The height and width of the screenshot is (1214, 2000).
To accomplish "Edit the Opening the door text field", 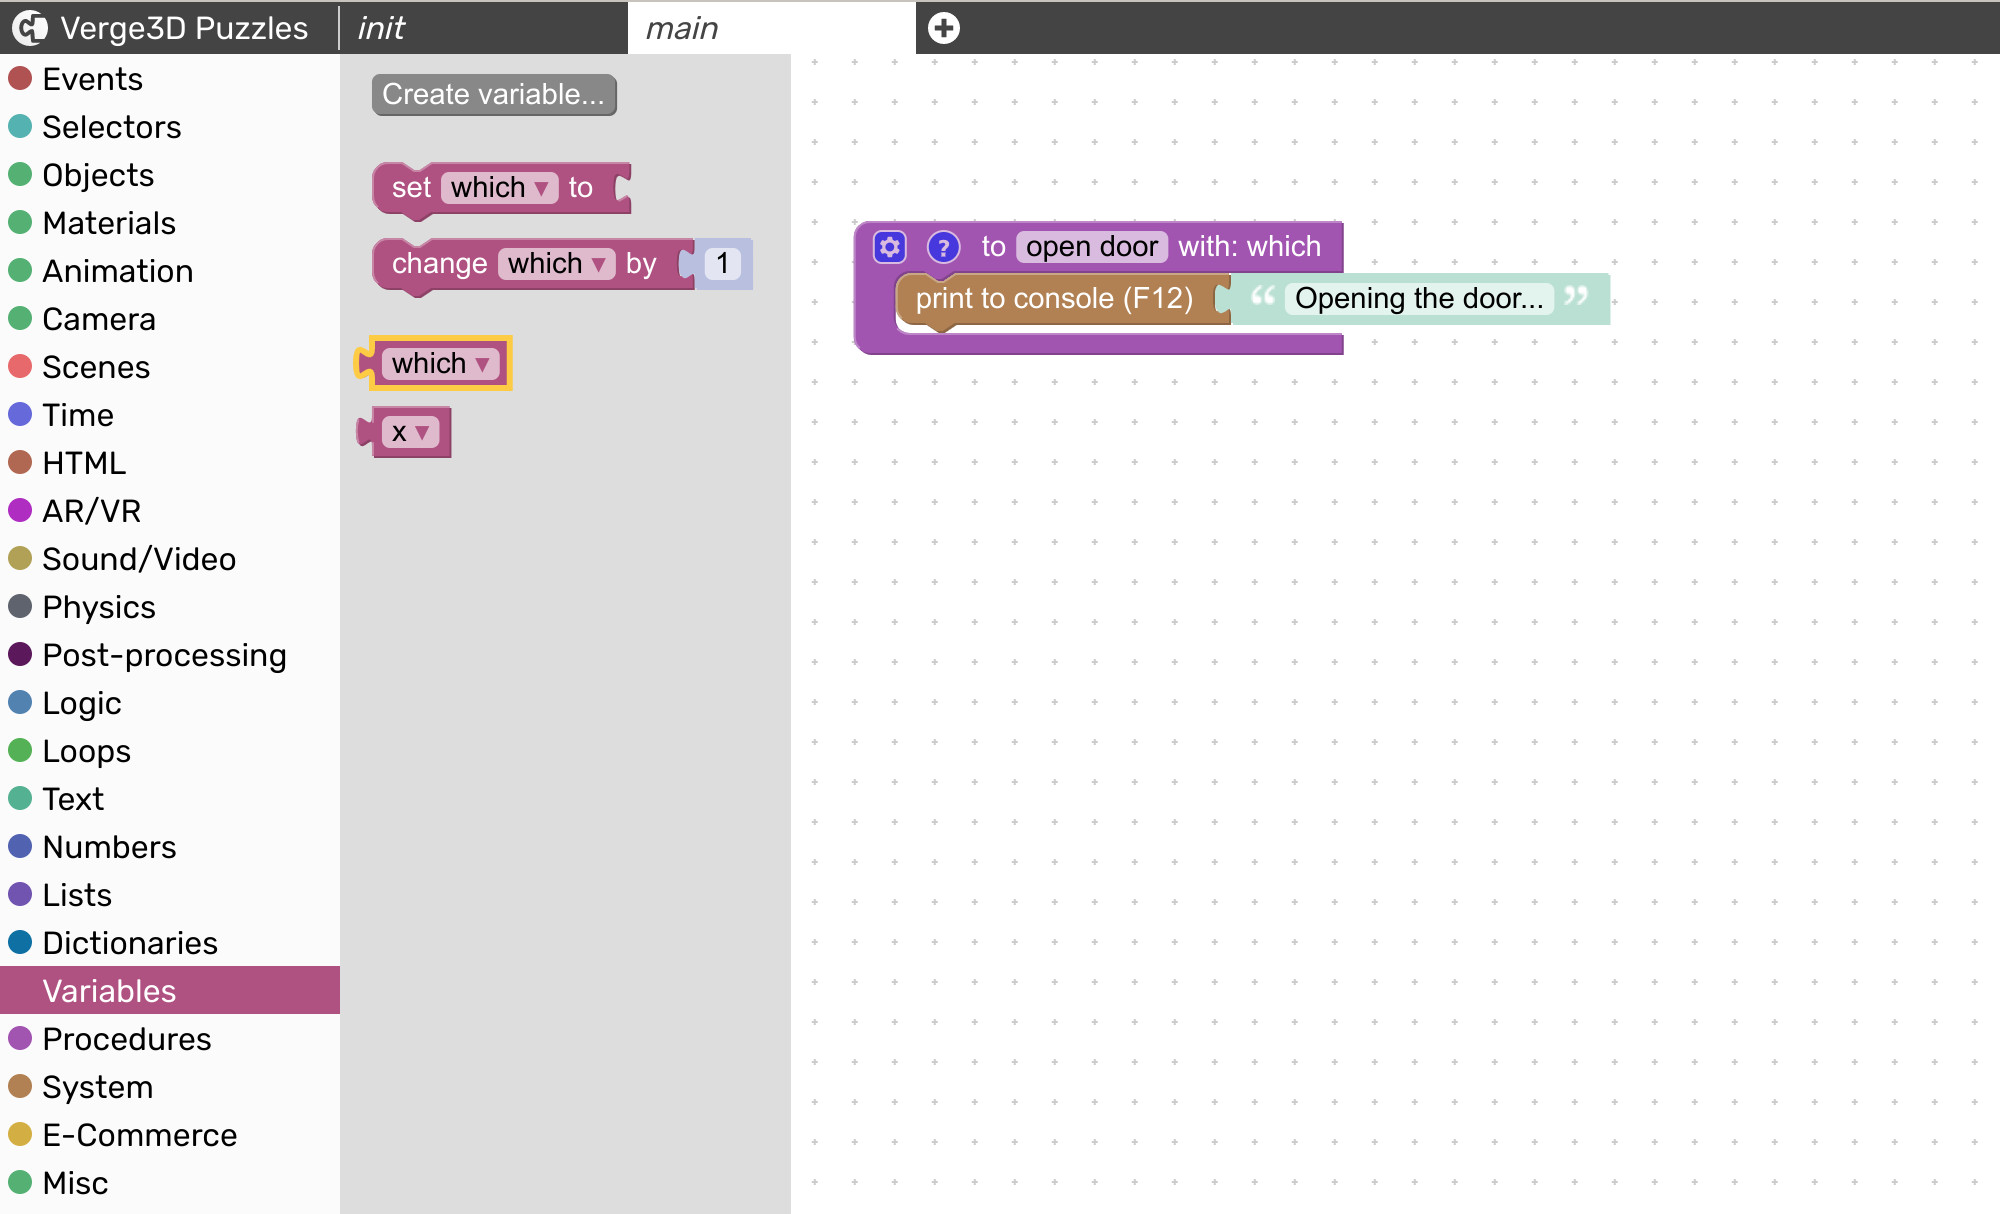I will click(x=1418, y=298).
